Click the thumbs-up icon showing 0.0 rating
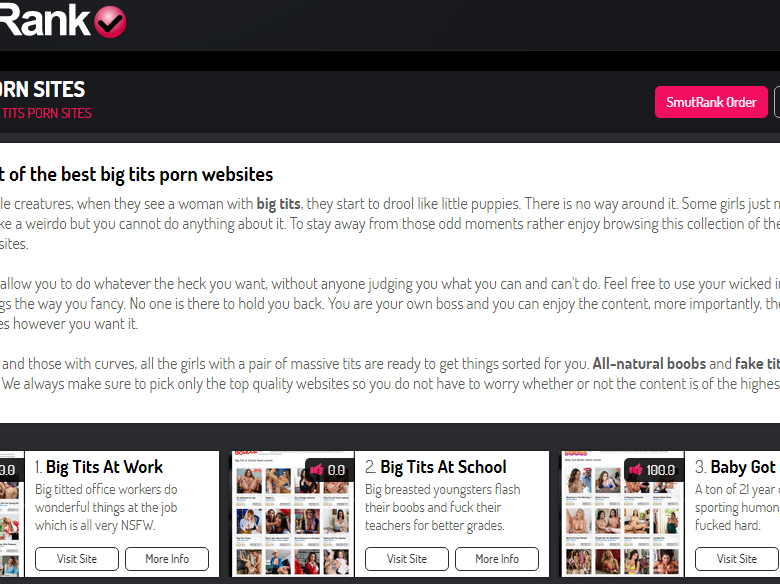780x584 pixels. [x=317, y=470]
